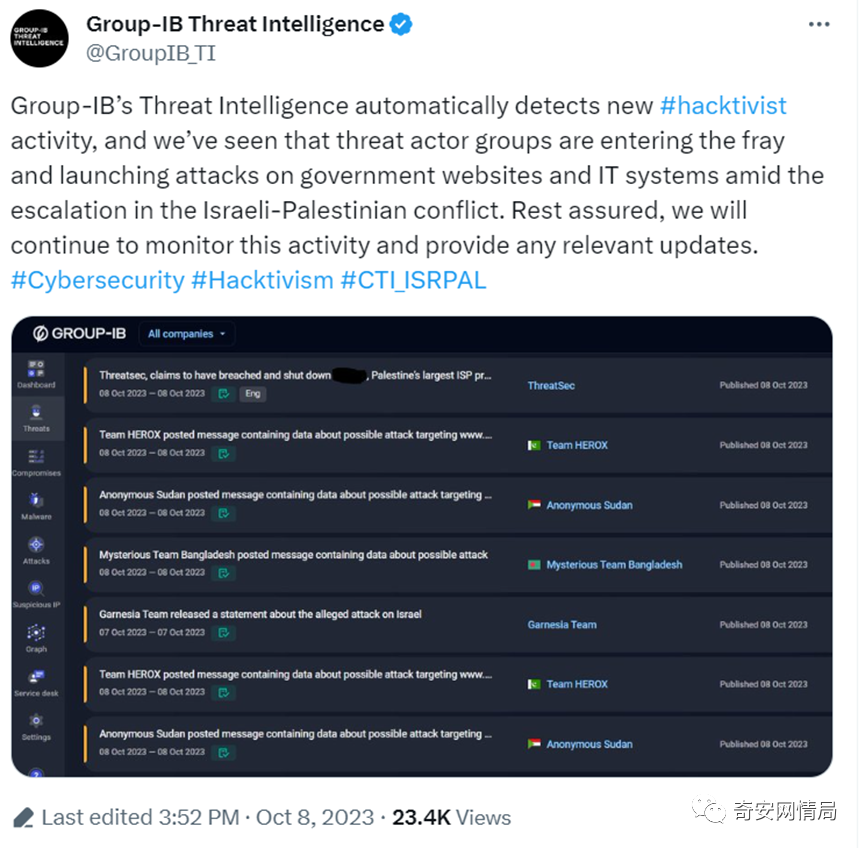Open the Mysterious Team Bangladesh actor link
The width and height of the screenshot is (865, 848).
[614, 565]
